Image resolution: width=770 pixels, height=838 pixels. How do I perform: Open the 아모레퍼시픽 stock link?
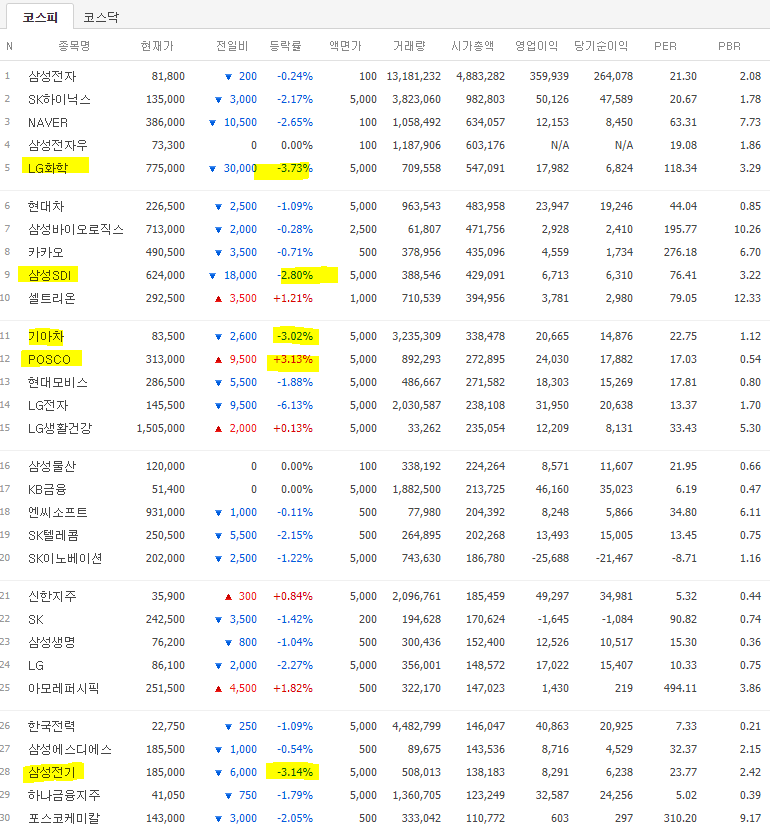63,688
